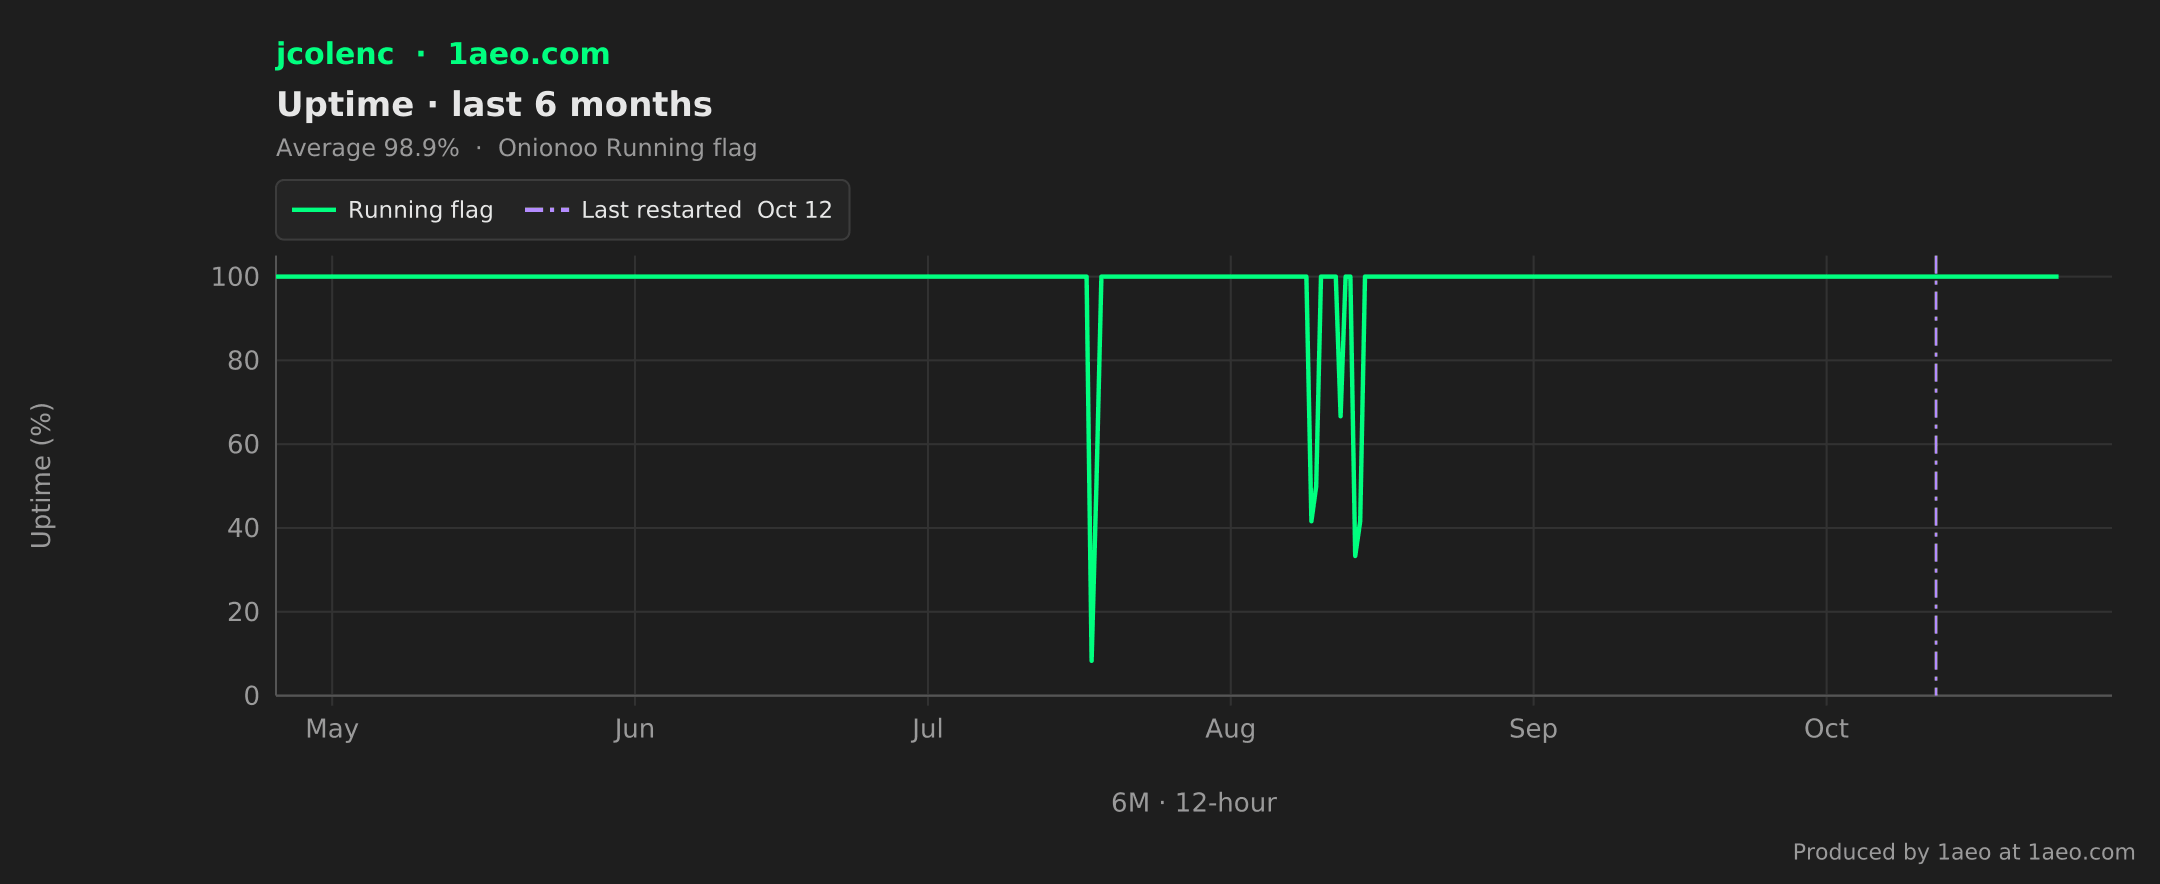Click the green Running flag legend line

tap(313, 210)
